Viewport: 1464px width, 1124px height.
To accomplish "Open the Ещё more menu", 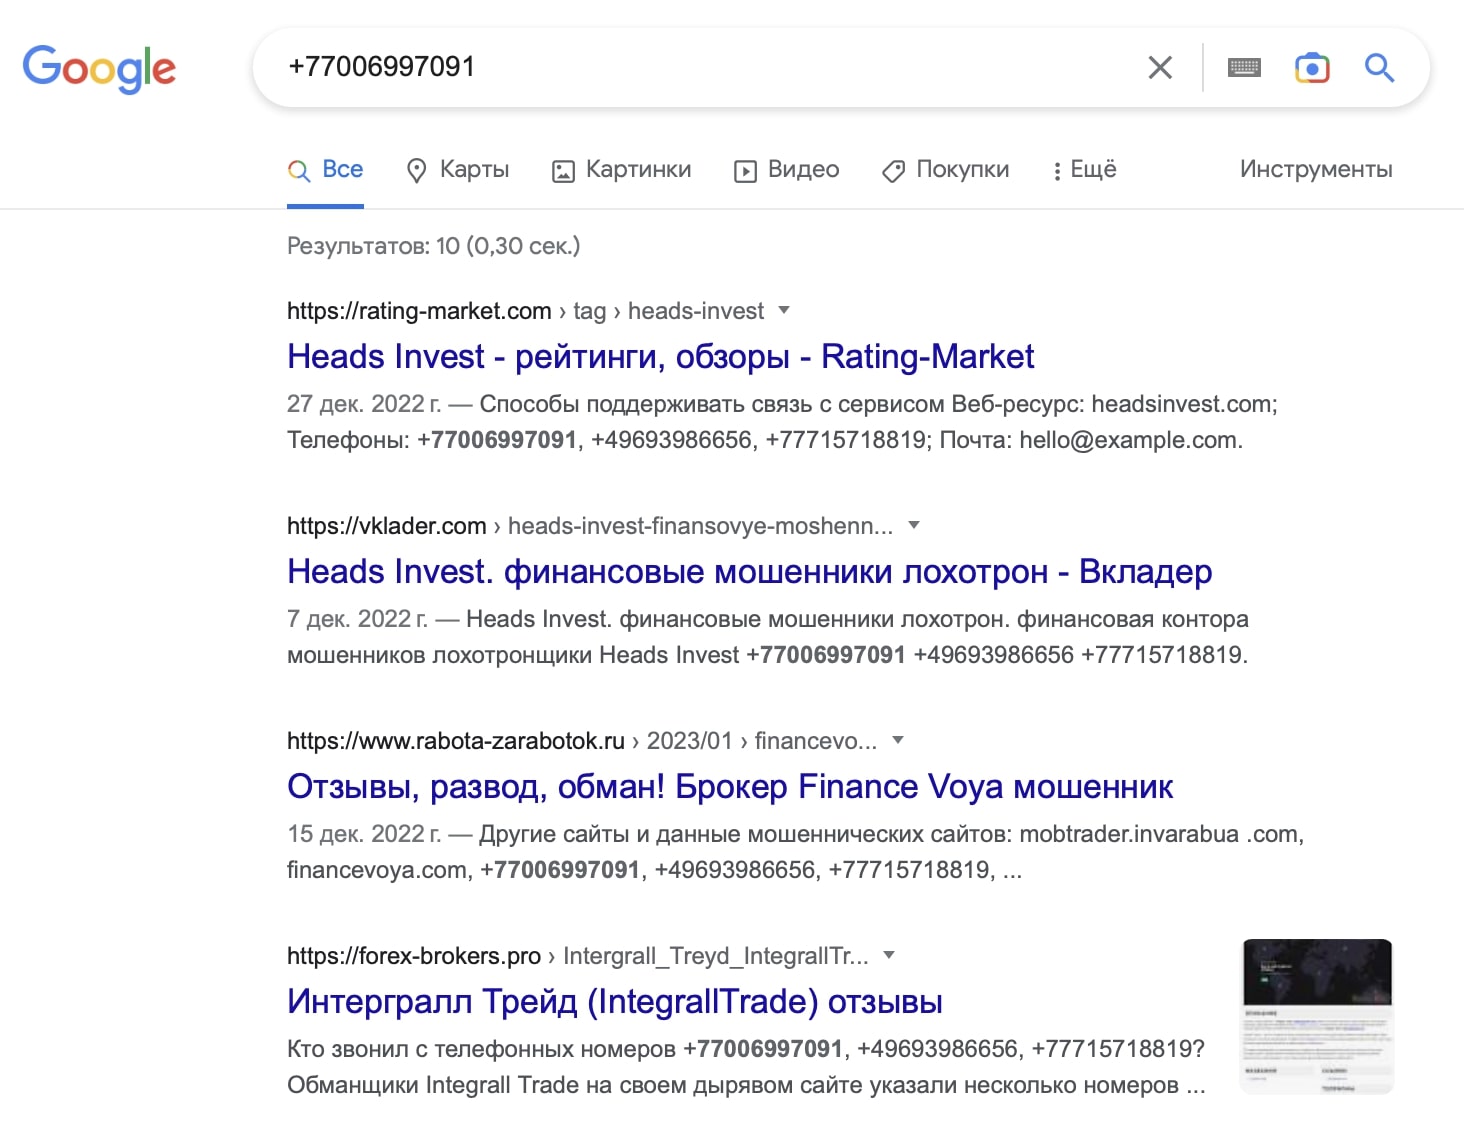I will [x=1084, y=170].
